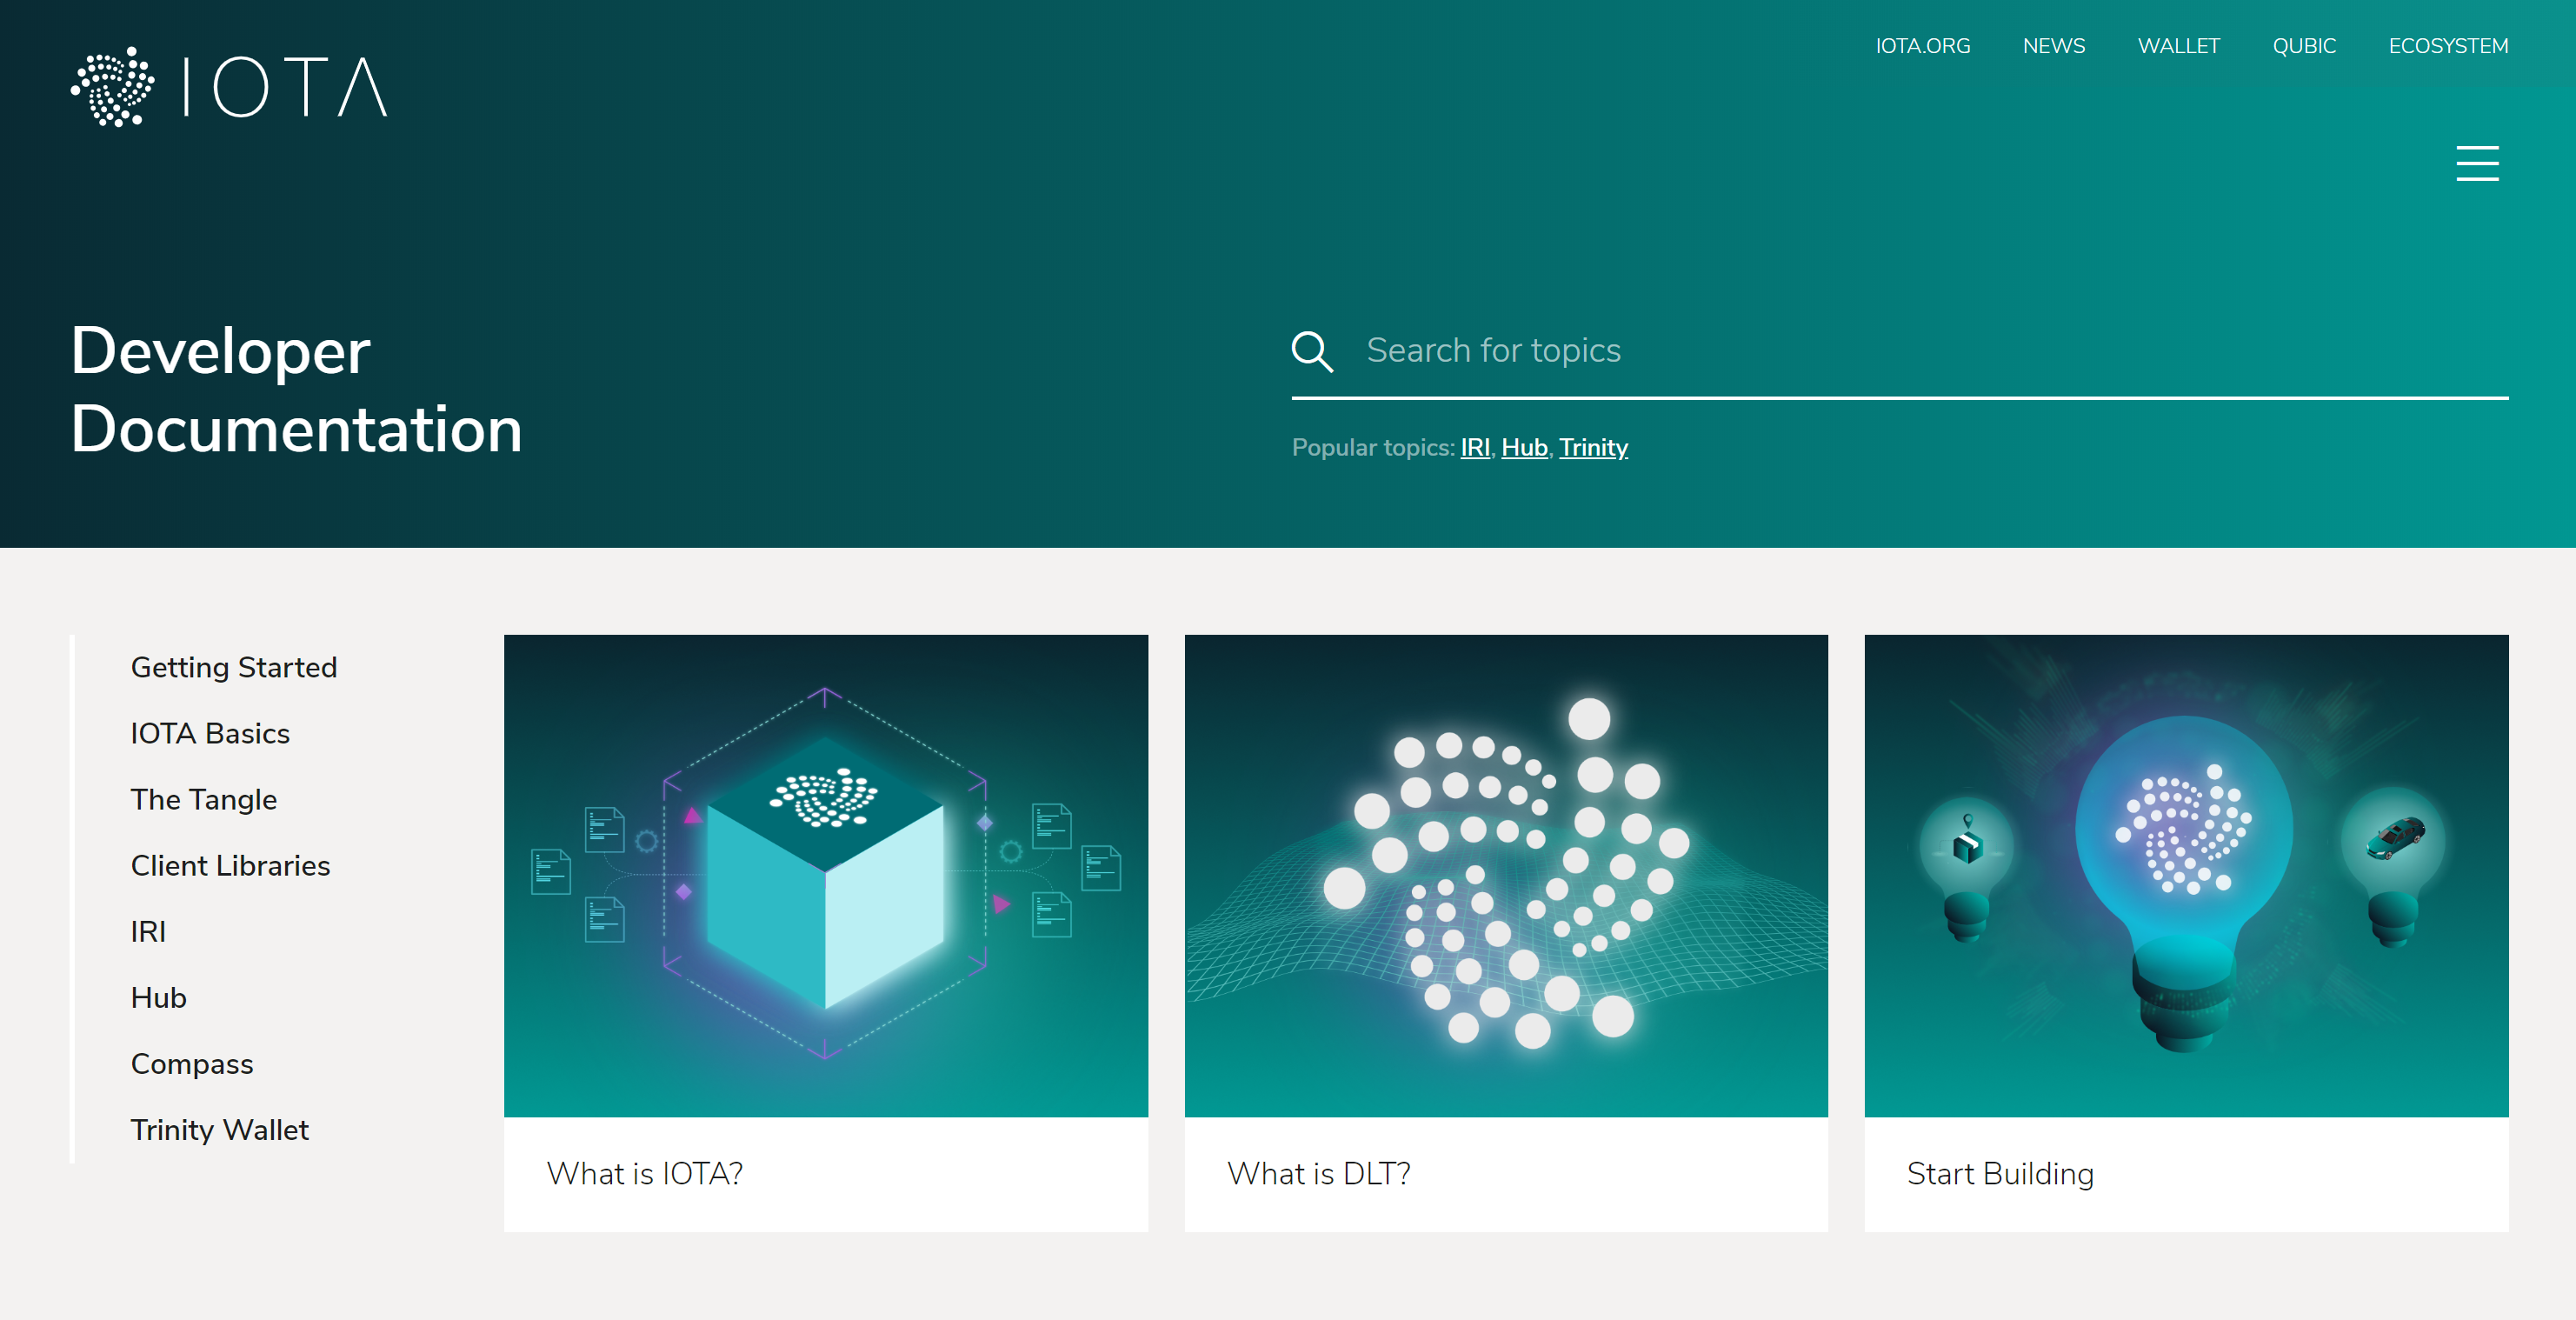Click the magnifying glass search icon
Screen dimensions: 2576x1320
(1312, 351)
